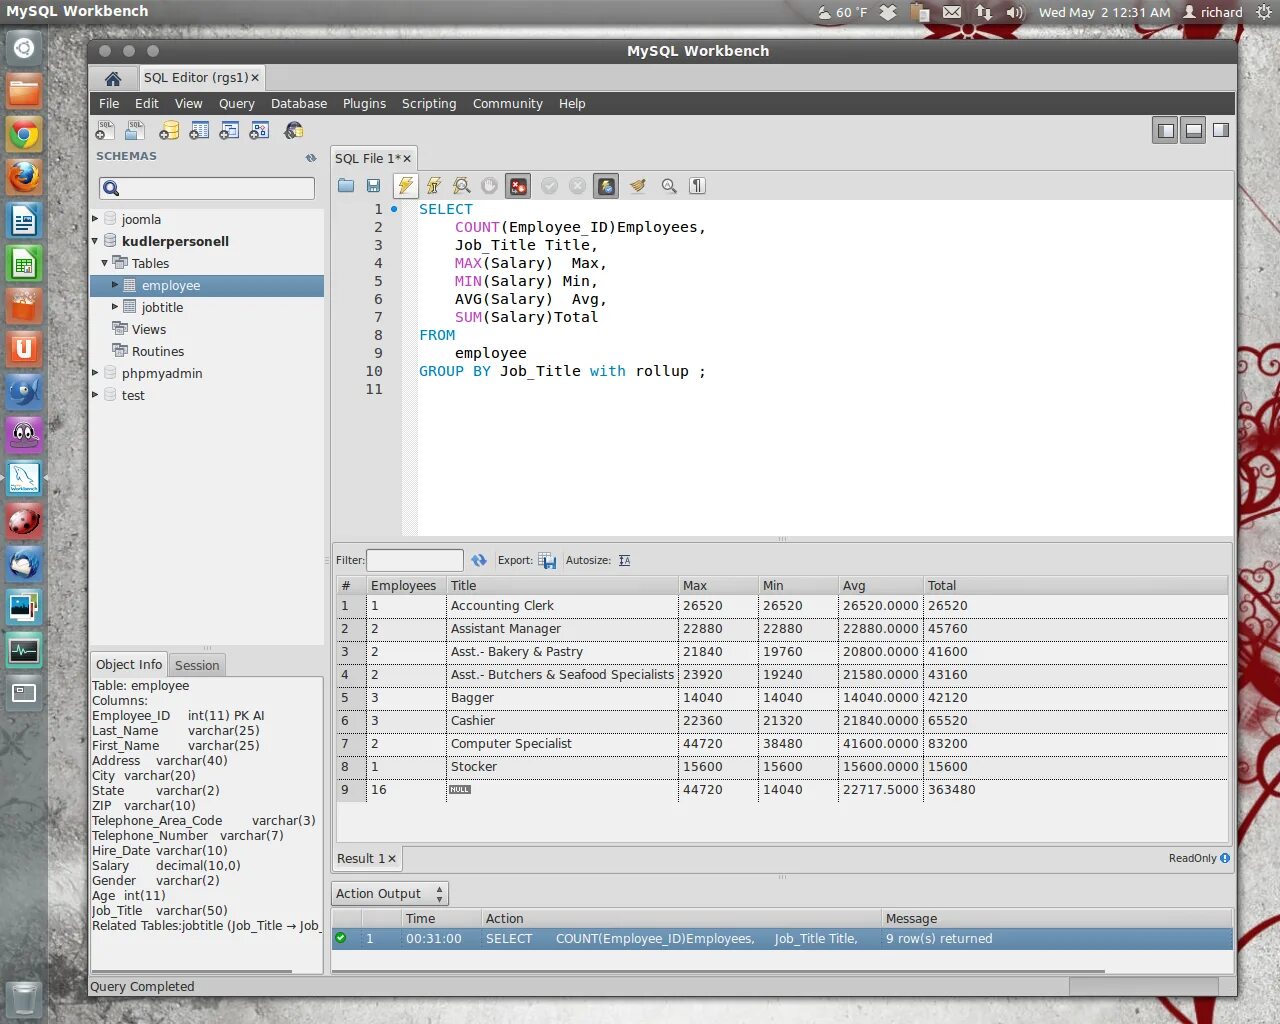This screenshot has height=1024, width=1280.
Task: Select the action output row SELECT
Action: (x=782, y=939)
